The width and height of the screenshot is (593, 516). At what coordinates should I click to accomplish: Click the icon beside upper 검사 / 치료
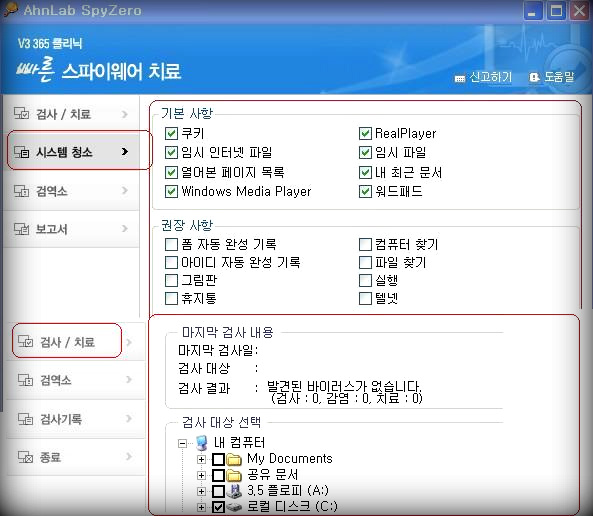21,113
